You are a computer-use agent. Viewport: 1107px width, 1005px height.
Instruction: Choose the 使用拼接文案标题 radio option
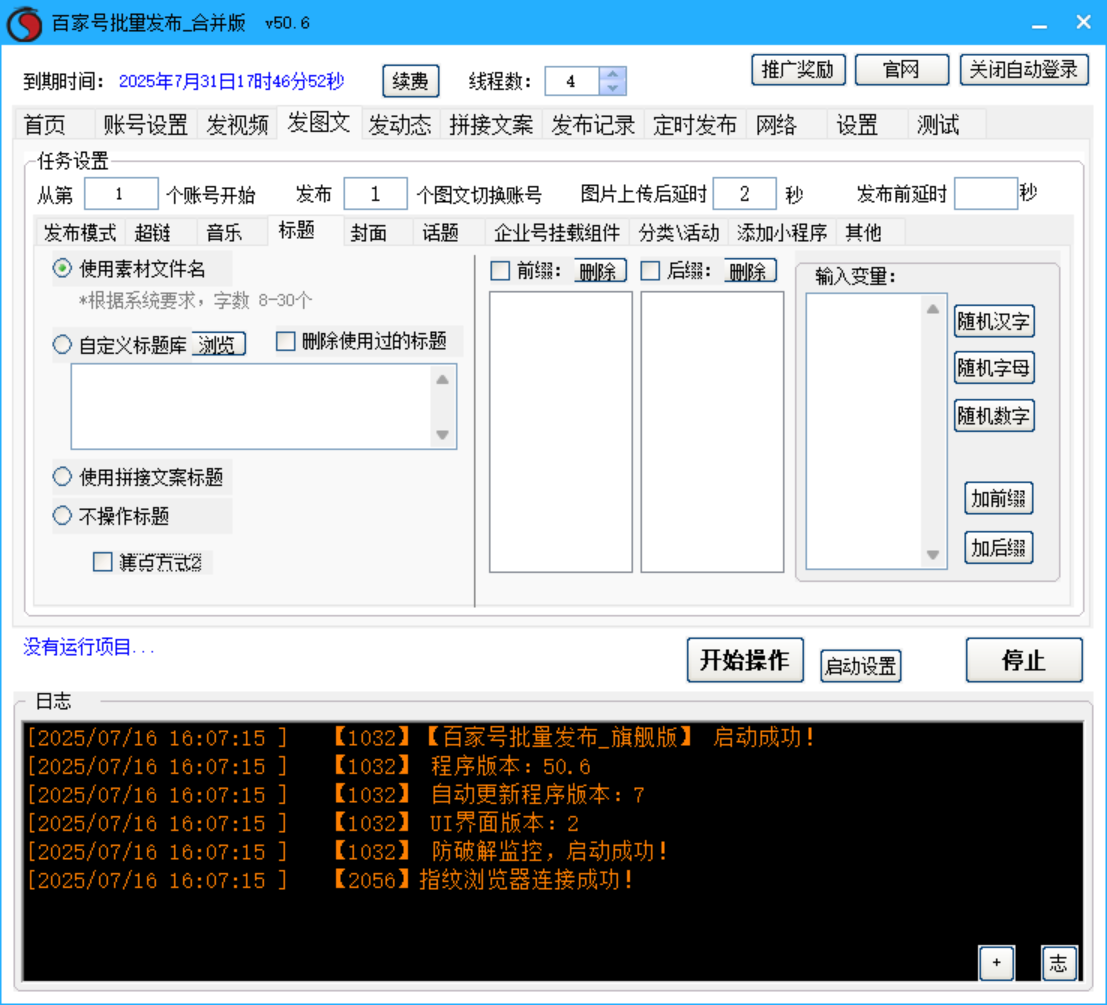(x=62, y=476)
